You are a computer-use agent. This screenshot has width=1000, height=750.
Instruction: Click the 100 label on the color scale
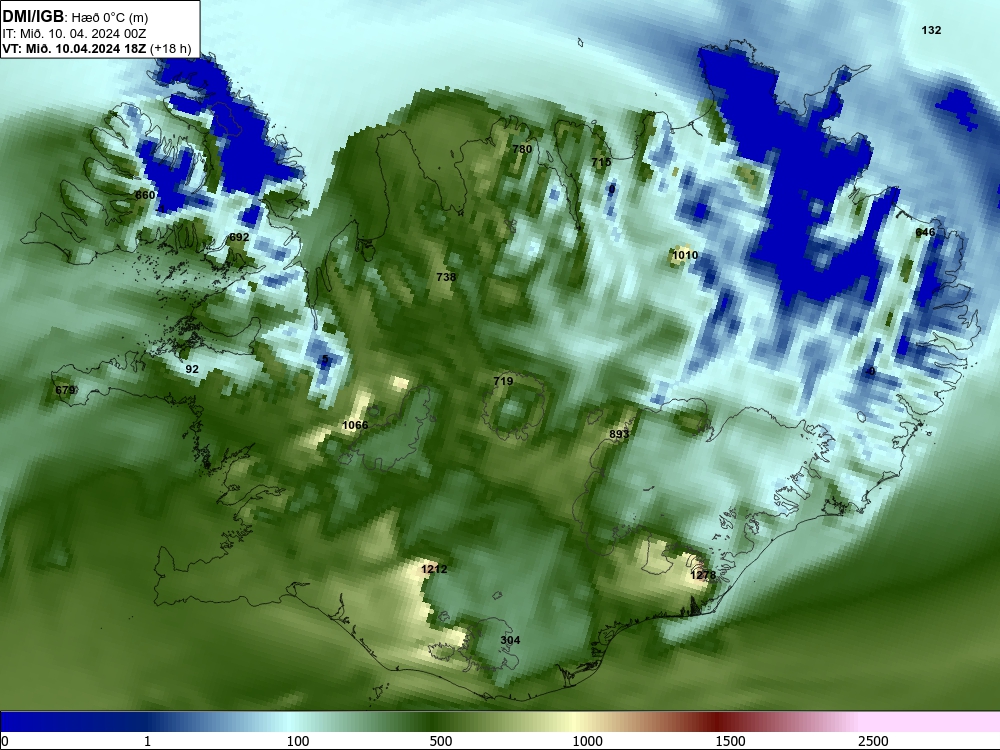pos(298,741)
